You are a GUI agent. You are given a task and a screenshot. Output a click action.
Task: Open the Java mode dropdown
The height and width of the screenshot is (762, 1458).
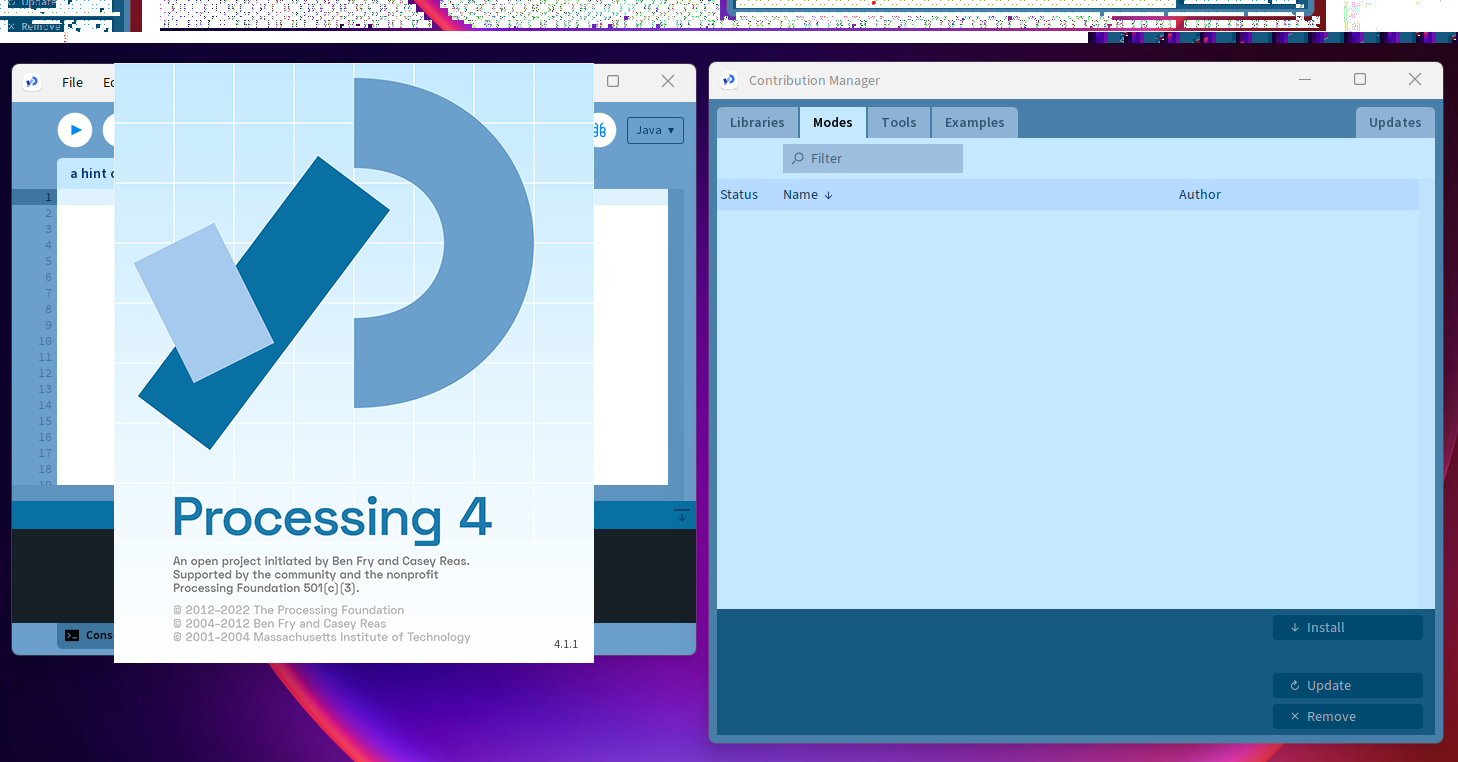[655, 130]
